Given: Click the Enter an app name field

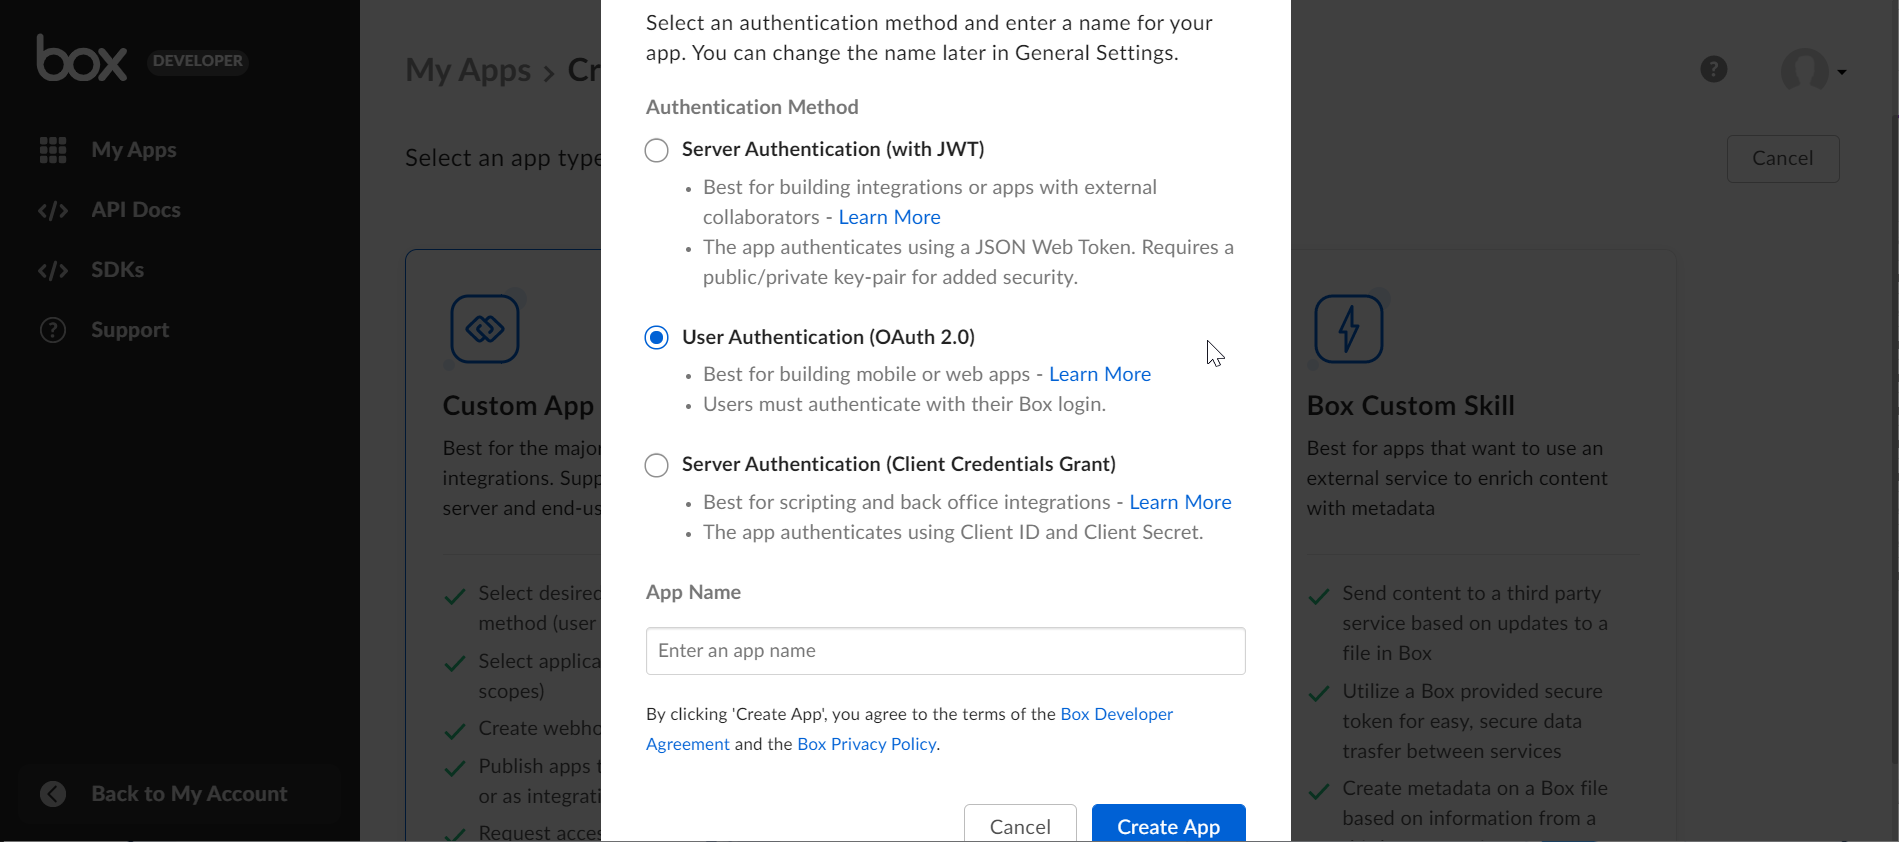Looking at the screenshot, I should click(x=944, y=650).
